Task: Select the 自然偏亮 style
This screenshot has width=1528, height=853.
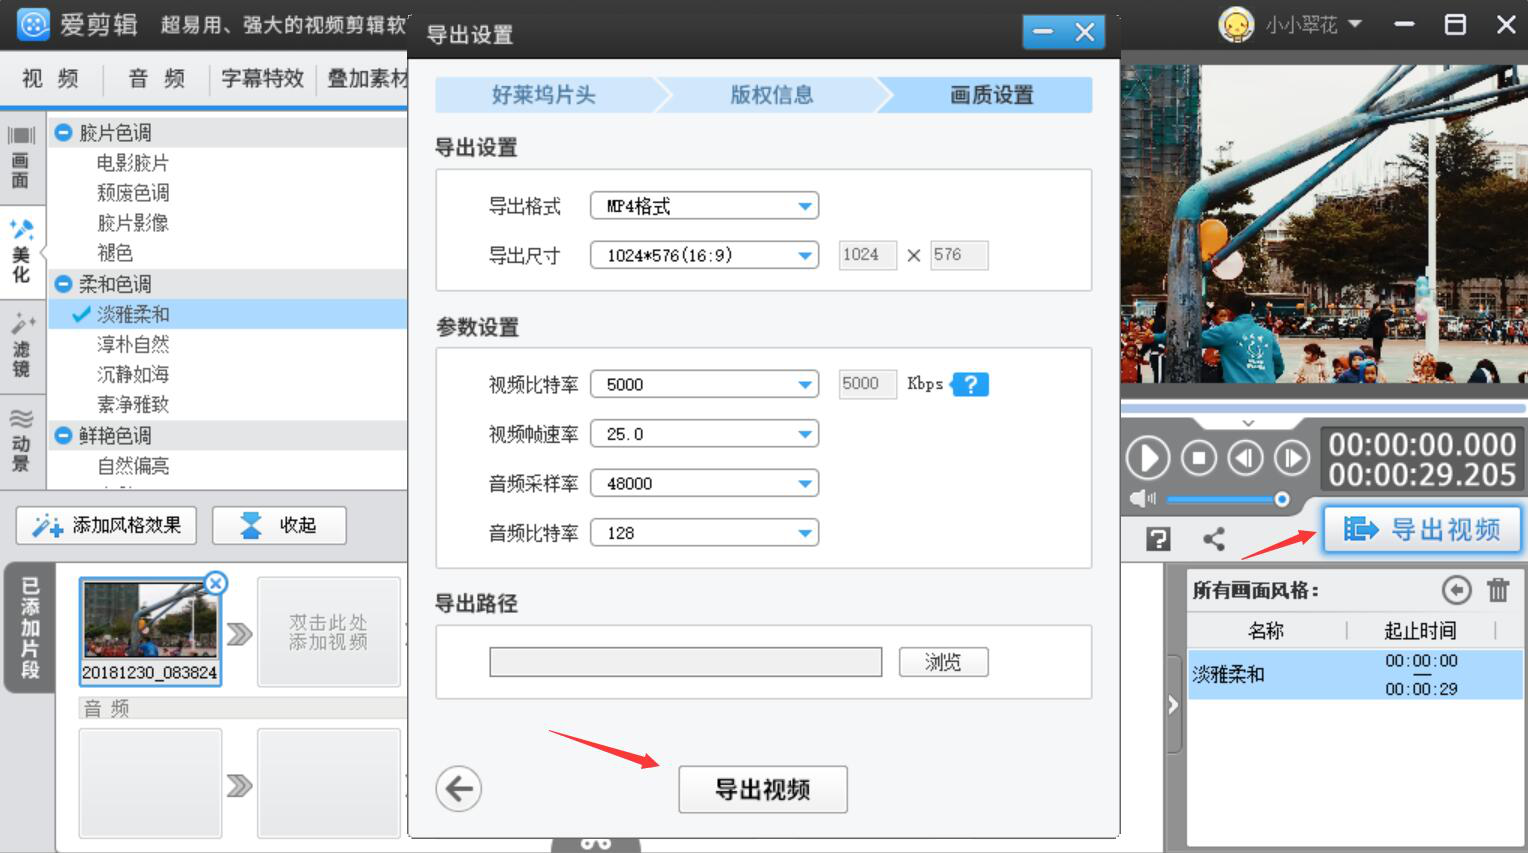Action: (x=133, y=465)
